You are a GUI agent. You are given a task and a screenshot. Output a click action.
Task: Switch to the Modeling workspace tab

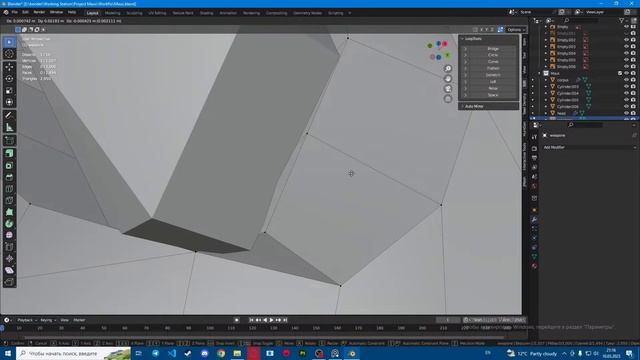(x=113, y=13)
